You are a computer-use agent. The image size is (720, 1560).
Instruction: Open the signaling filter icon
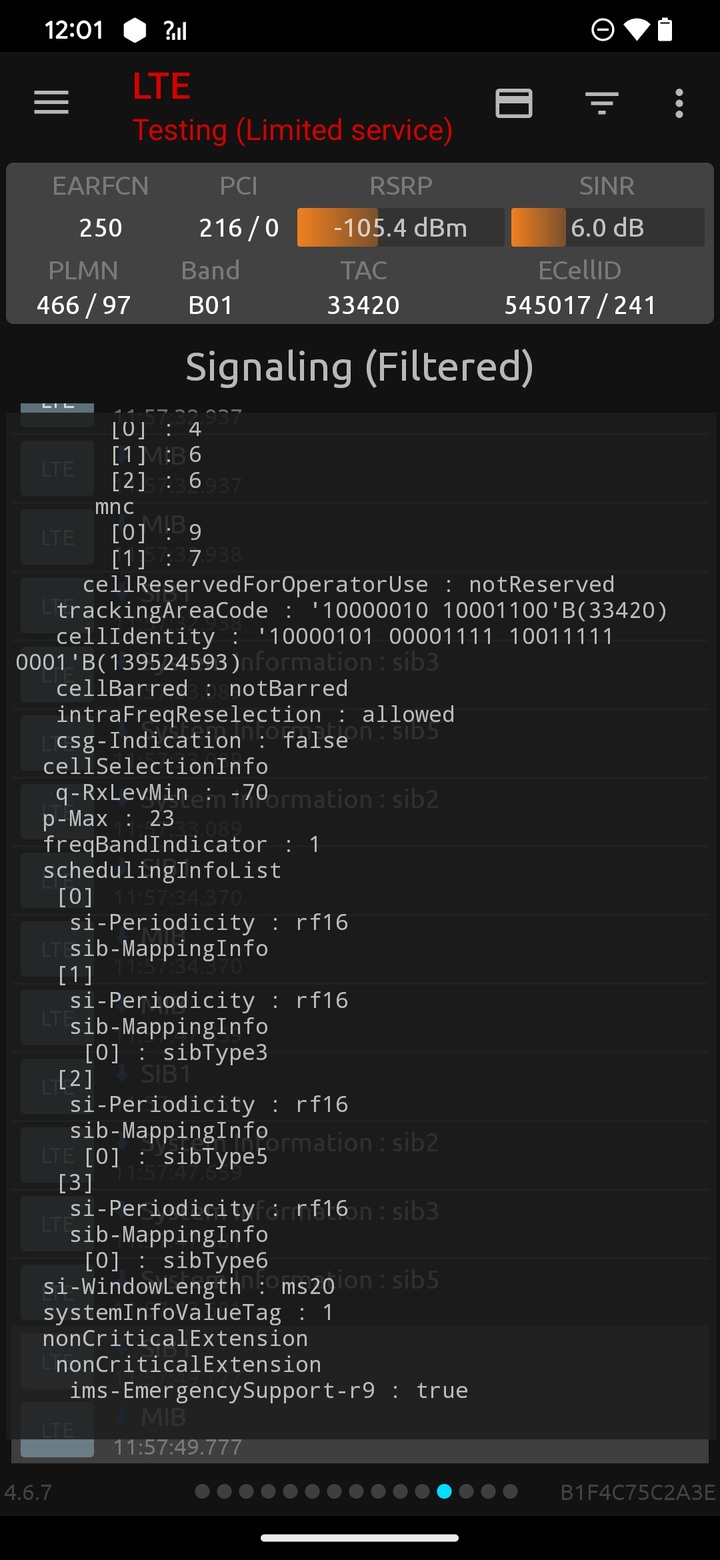[601, 103]
